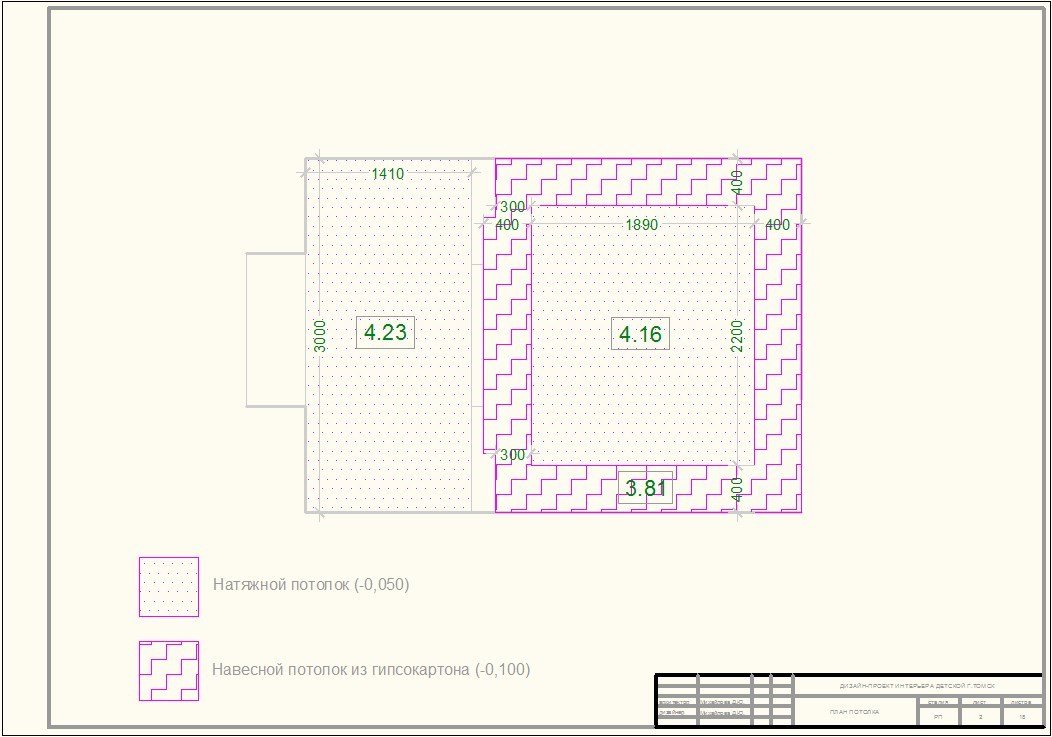Click the 1410 dimension text

click(x=387, y=174)
